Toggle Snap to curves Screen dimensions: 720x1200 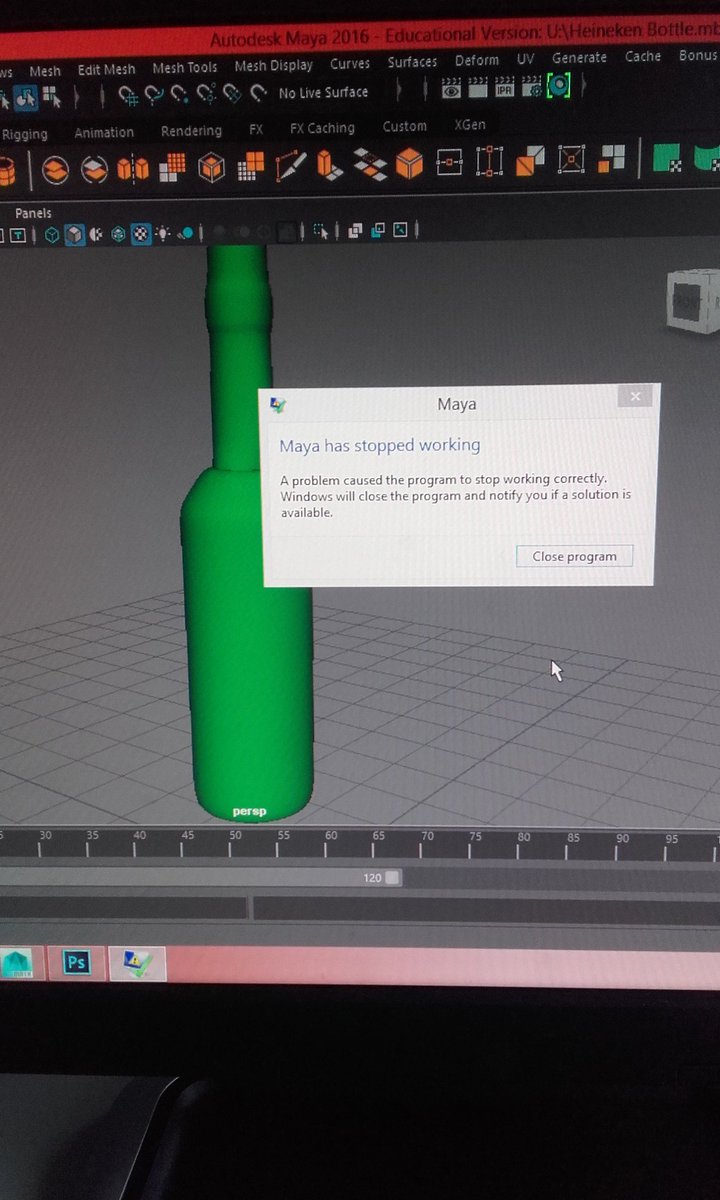153,95
